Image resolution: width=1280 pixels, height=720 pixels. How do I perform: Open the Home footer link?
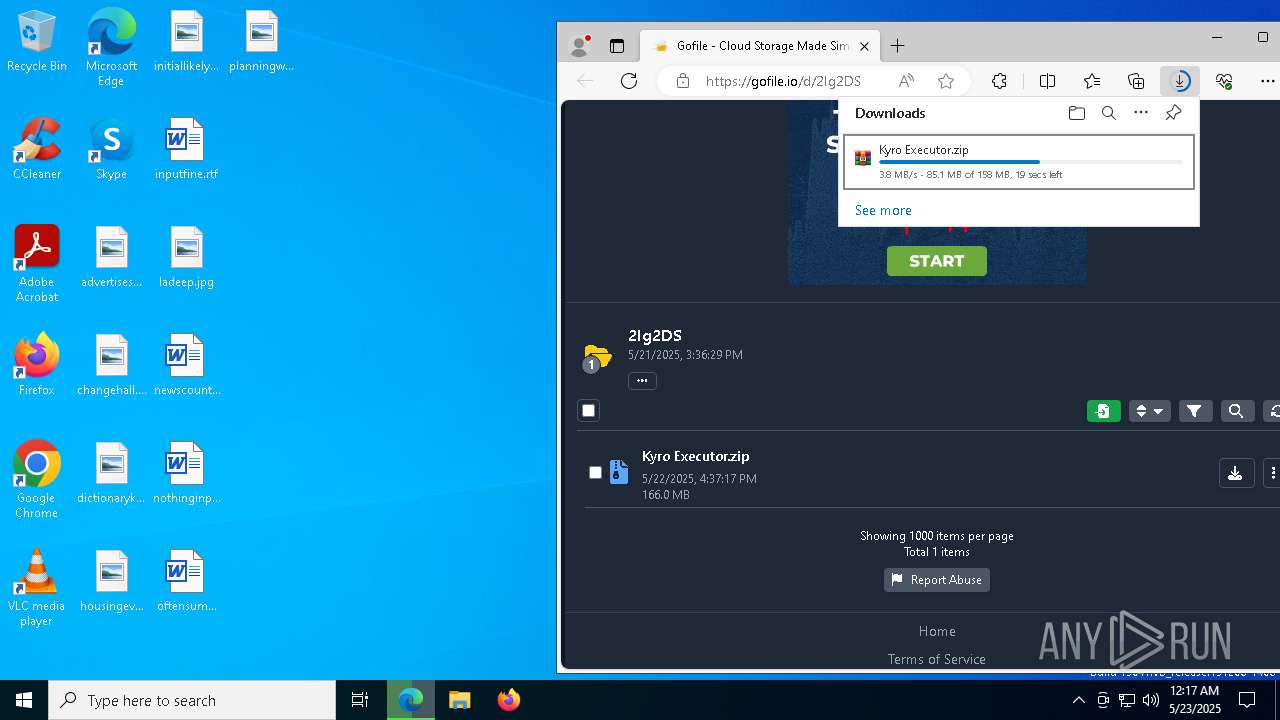pos(937,631)
